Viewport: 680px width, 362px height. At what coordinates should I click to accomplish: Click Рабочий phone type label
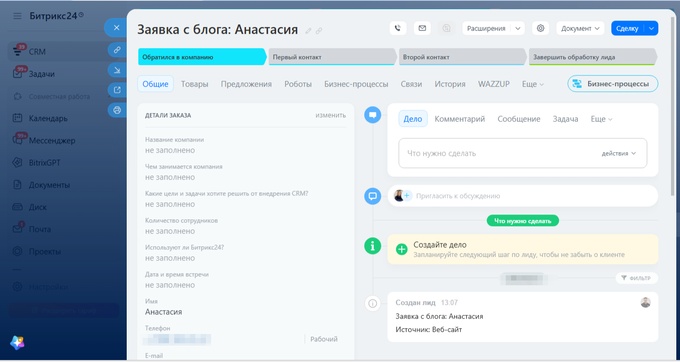tap(324, 339)
